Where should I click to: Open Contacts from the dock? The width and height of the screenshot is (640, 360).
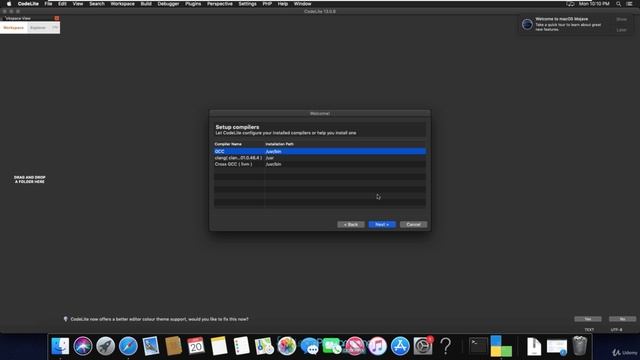pyautogui.click(x=173, y=346)
